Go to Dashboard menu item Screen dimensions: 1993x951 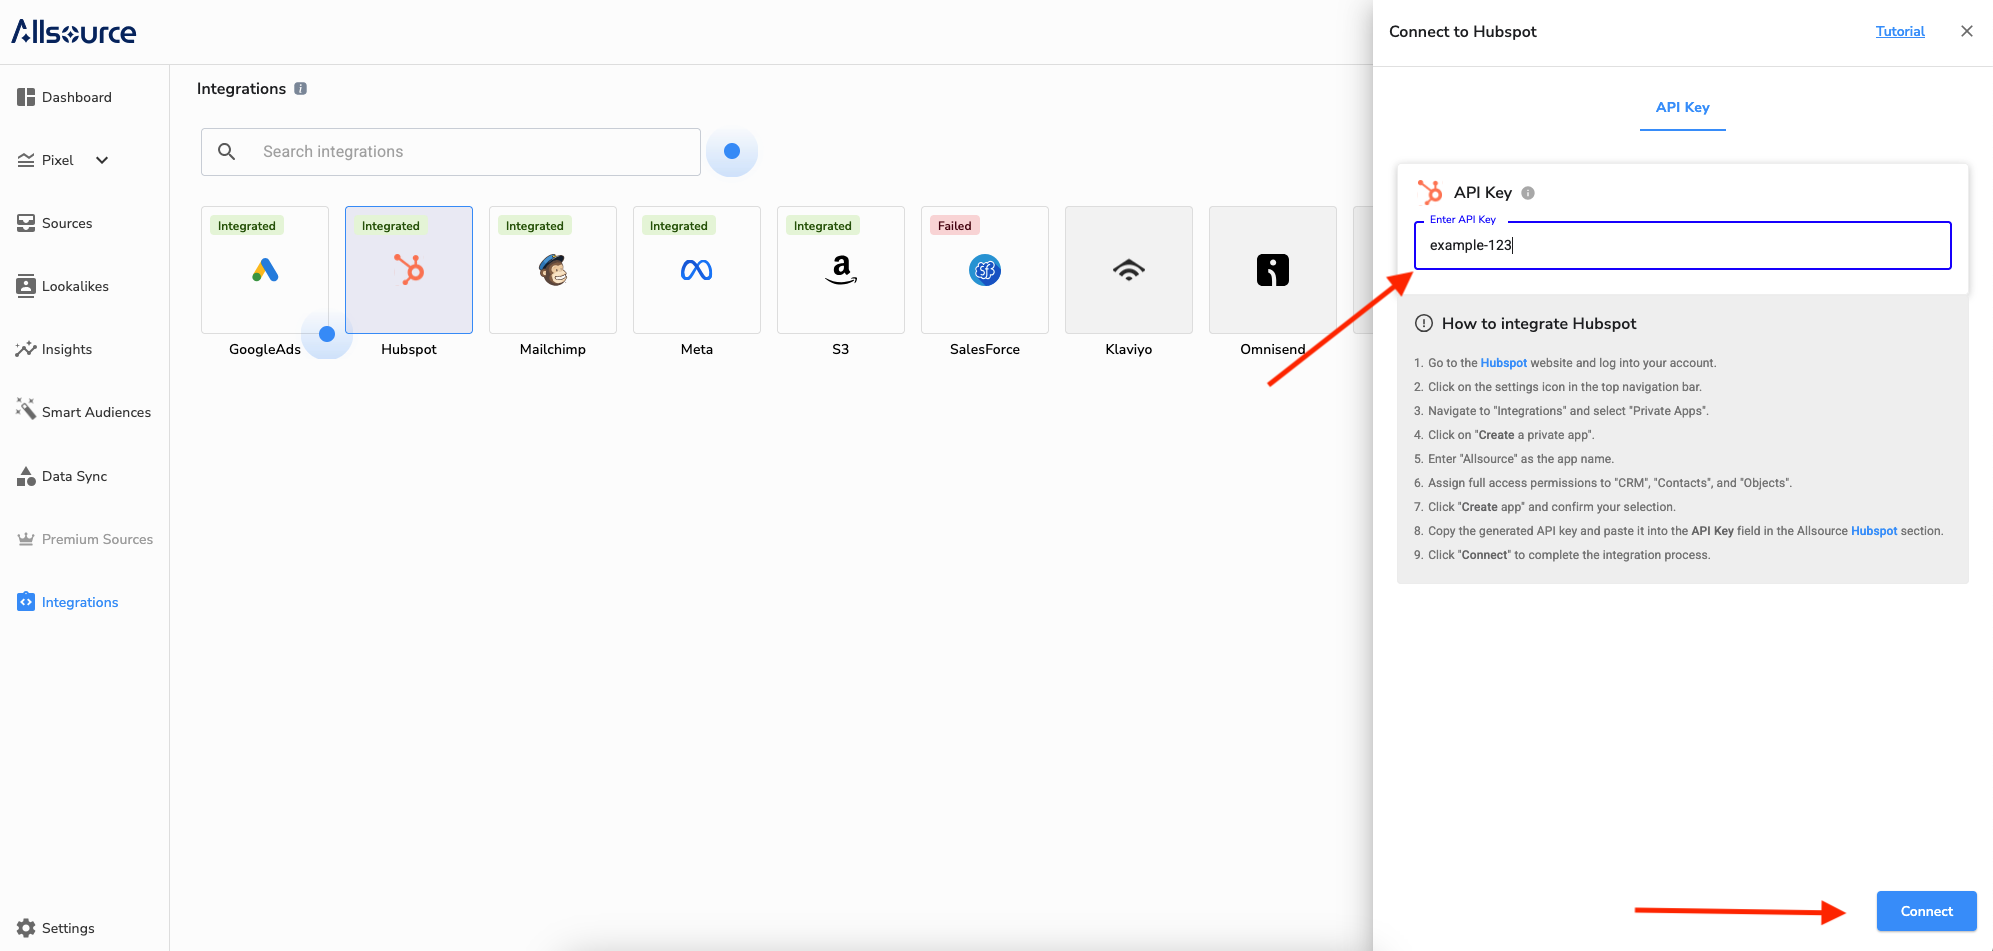click(x=77, y=97)
